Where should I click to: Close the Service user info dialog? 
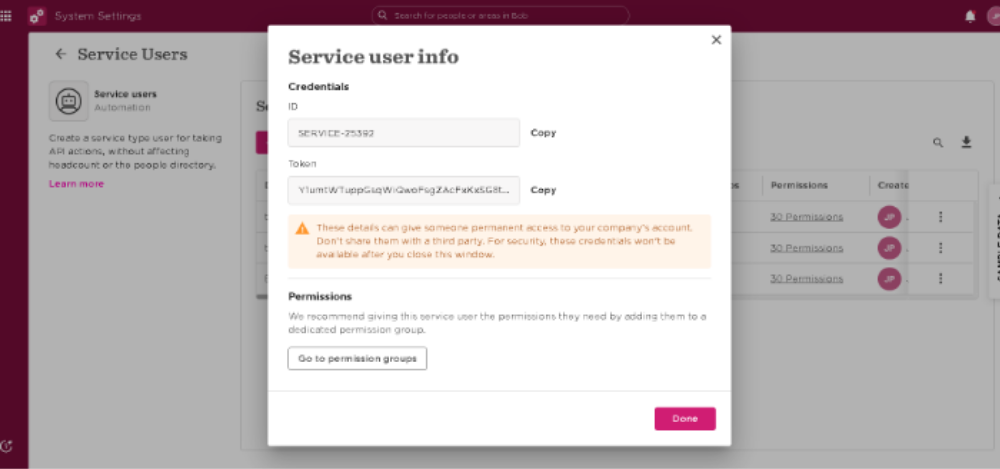point(716,40)
